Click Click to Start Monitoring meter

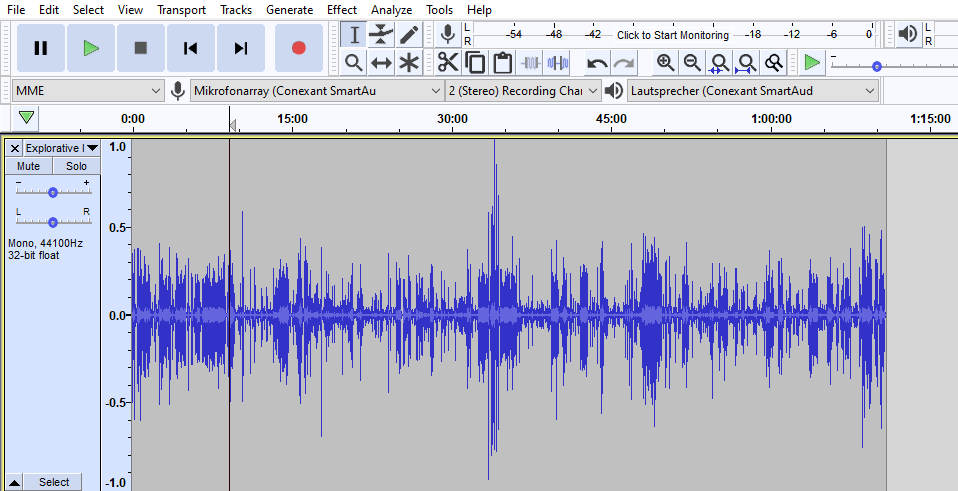pos(673,35)
